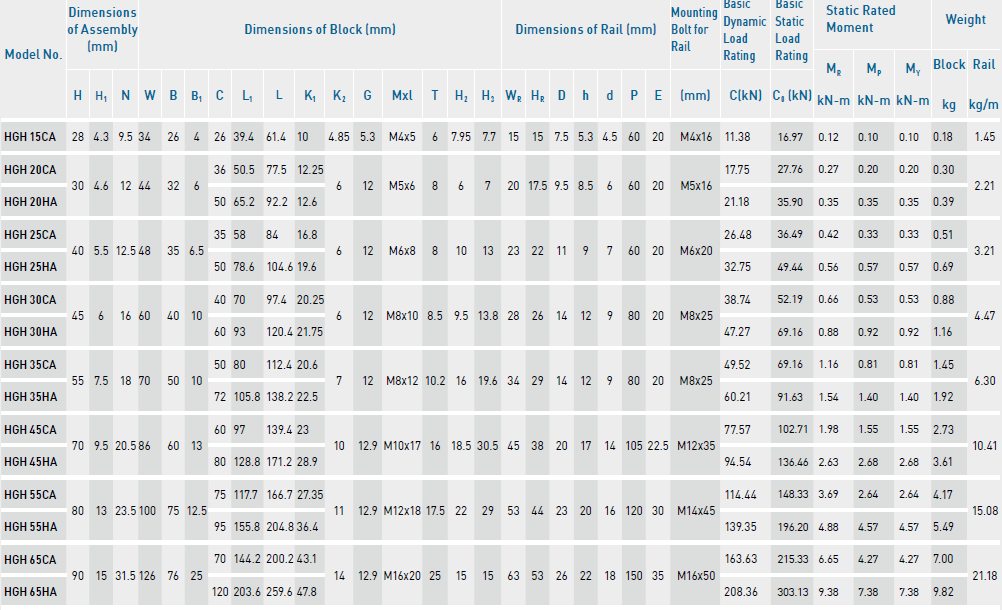Select the Dimensions of Rail (mm) header
Image resolution: width=1002 pixels, height=610 pixels.
pos(585,30)
